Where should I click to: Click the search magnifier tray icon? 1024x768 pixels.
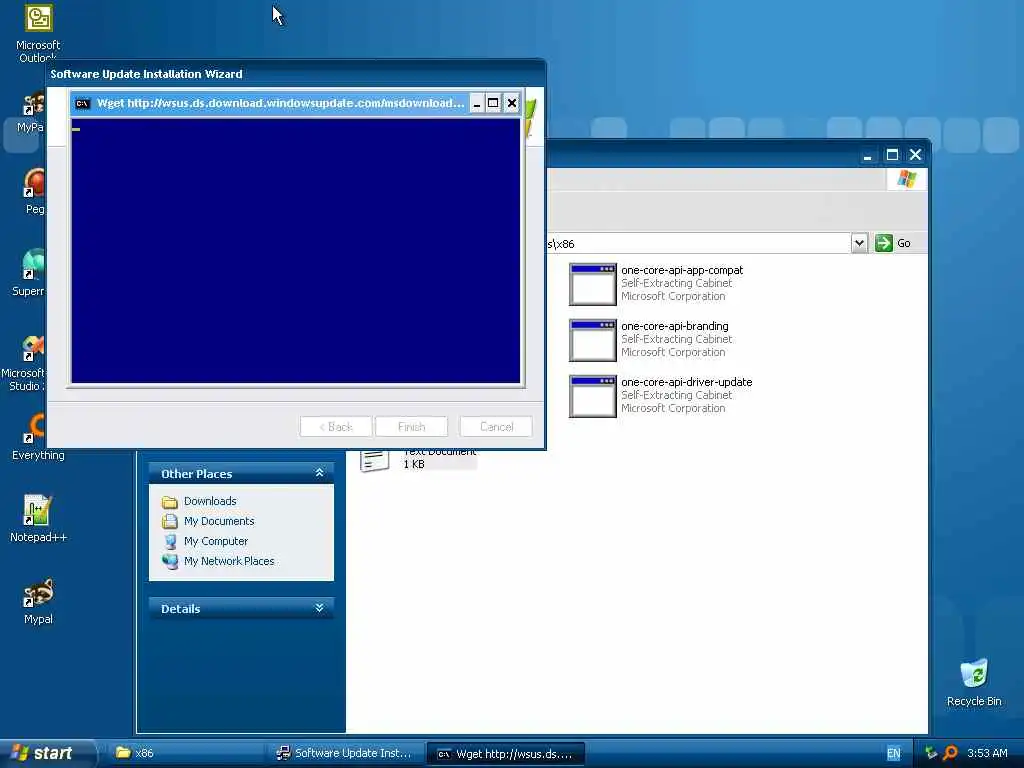coord(950,753)
